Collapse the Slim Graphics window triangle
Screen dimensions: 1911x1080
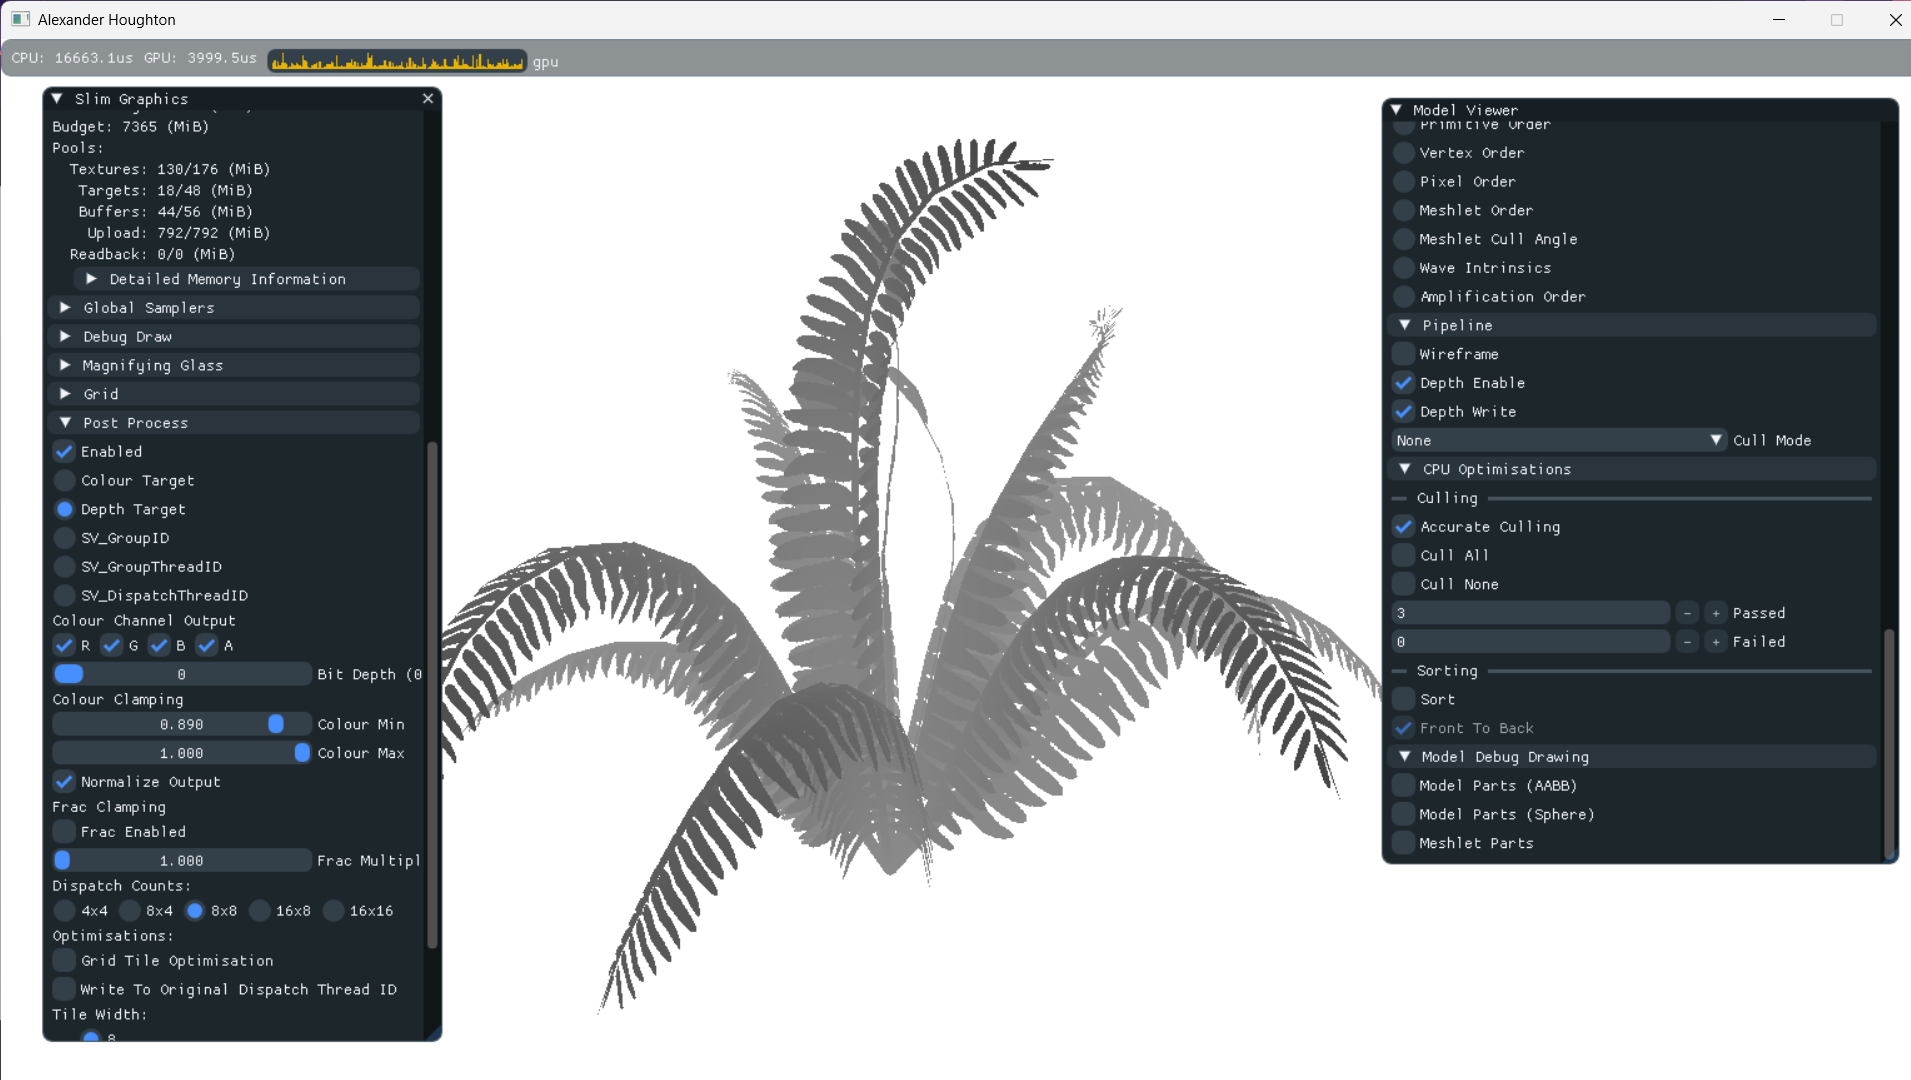[x=58, y=98]
